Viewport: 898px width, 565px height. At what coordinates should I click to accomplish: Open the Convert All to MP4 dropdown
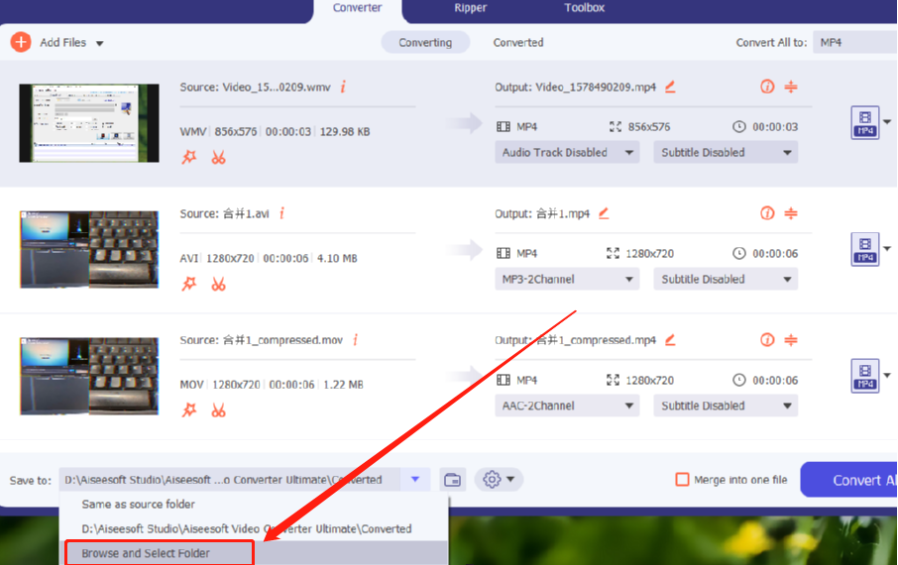pos(854,42)
